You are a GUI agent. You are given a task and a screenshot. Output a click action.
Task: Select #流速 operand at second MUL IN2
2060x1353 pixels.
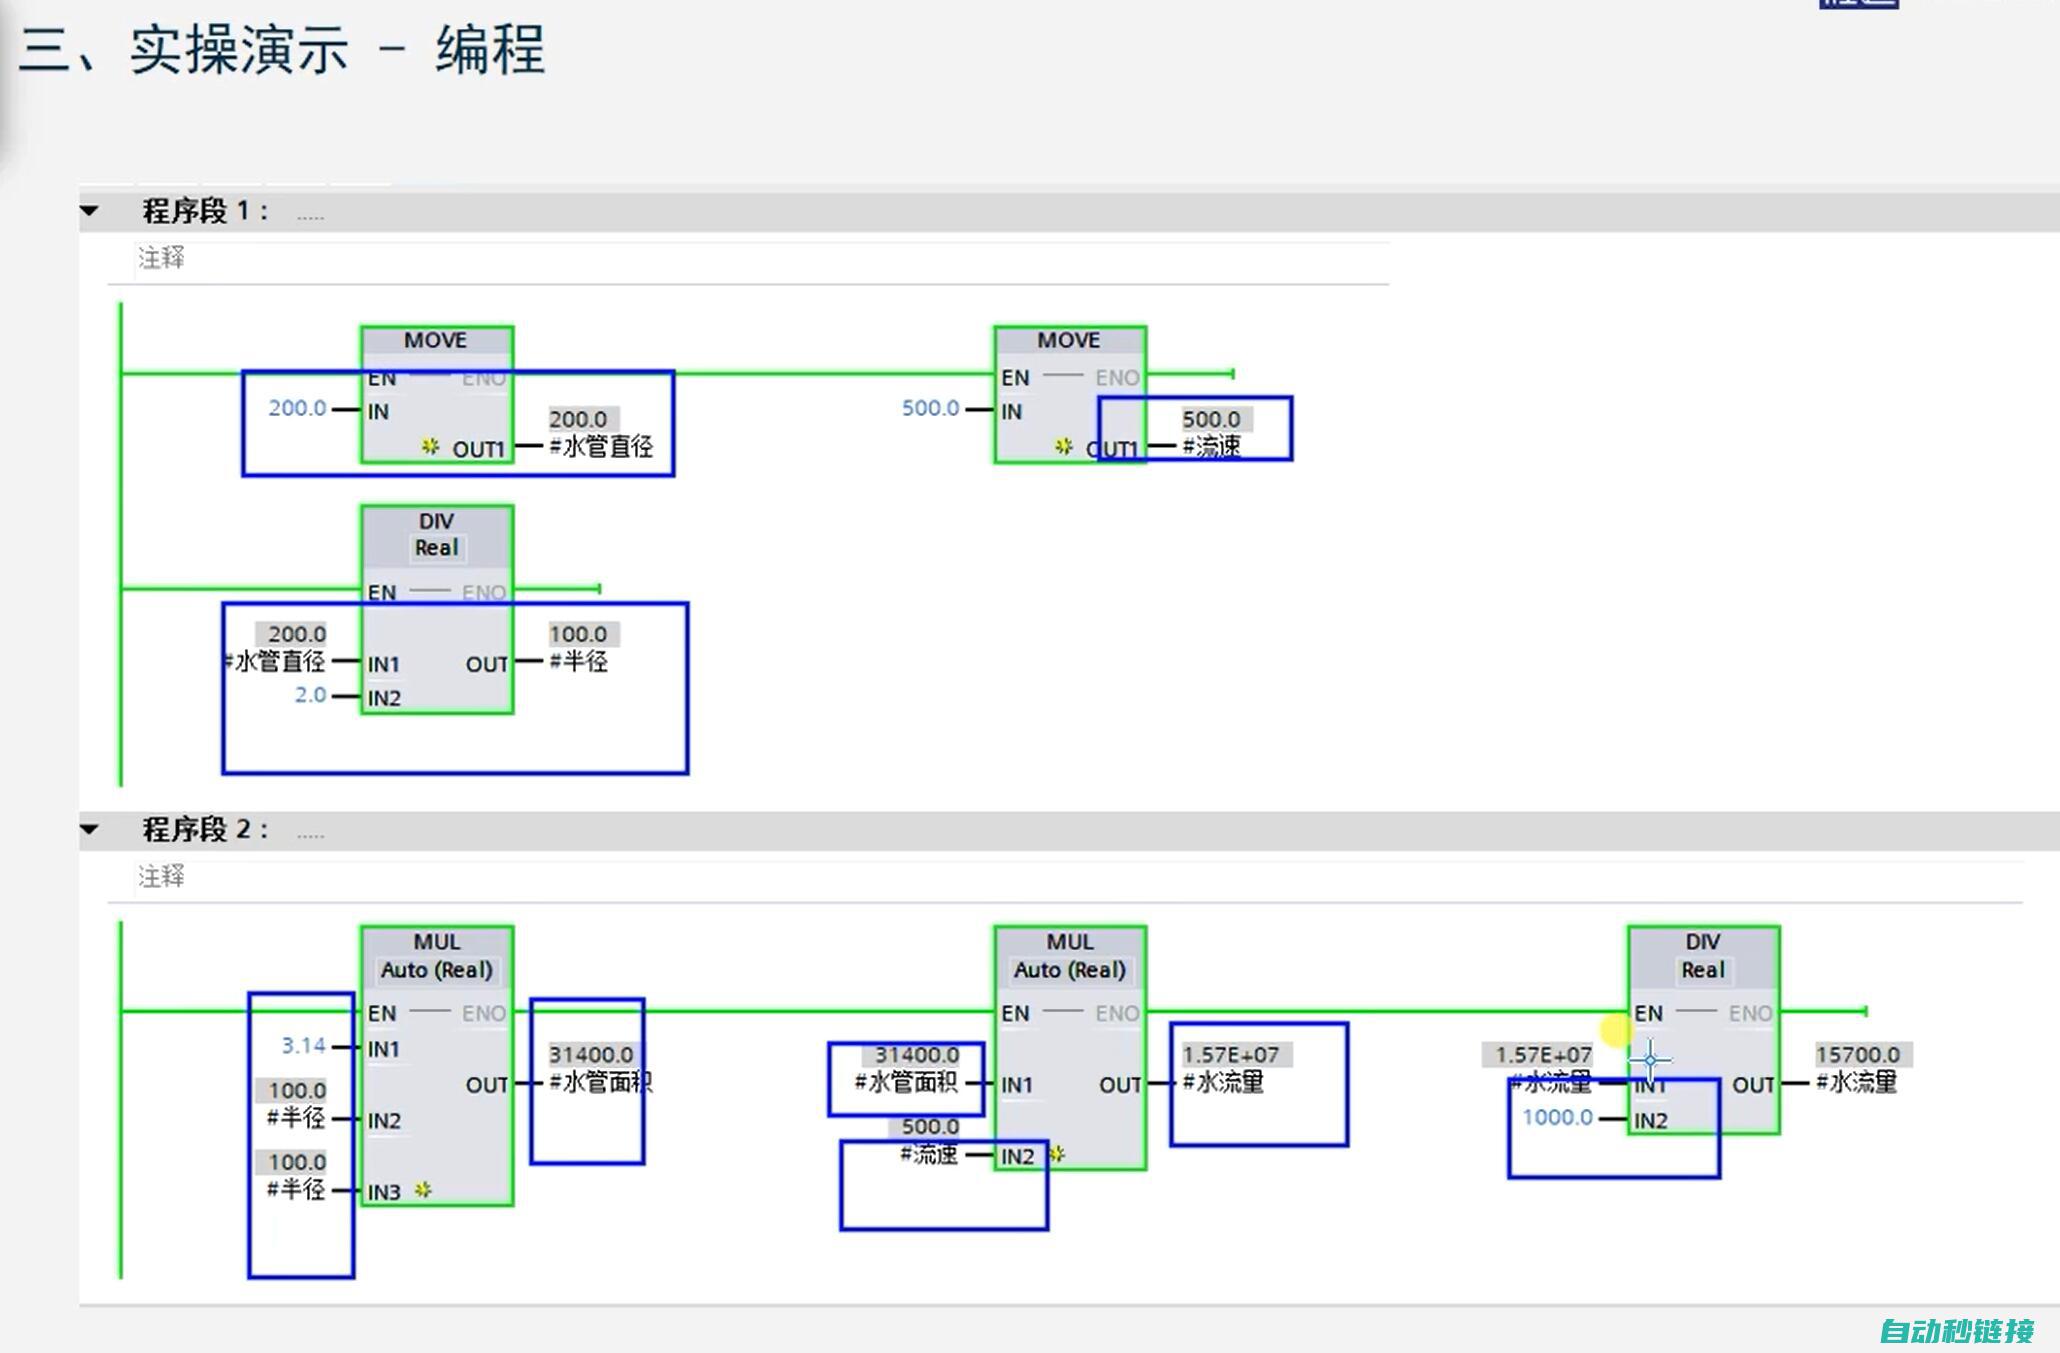tap(929, 1154)
